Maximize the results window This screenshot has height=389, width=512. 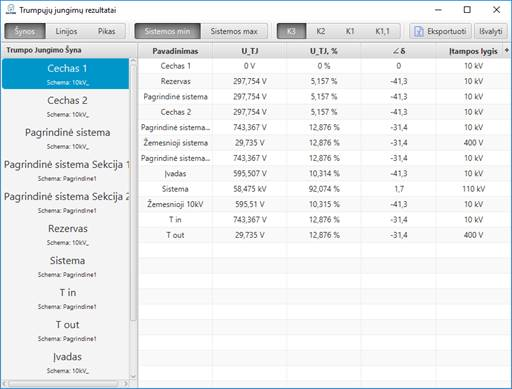(x=467, y=10)
